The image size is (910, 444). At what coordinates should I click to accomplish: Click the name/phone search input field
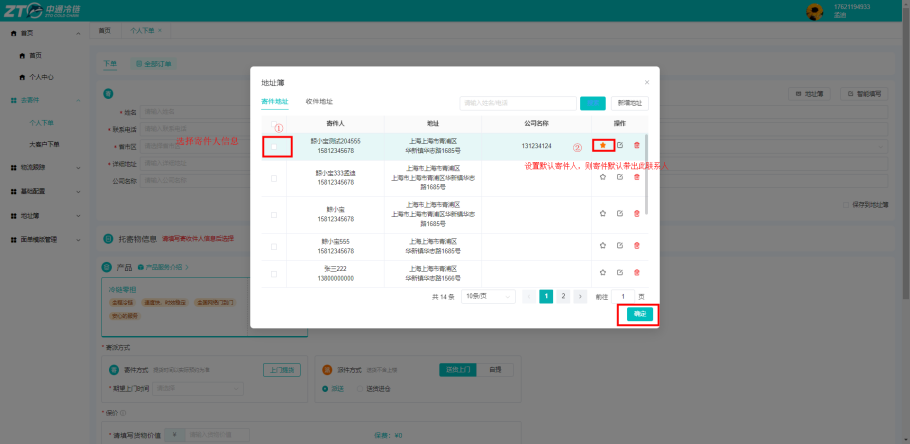[x=518, y=103]
